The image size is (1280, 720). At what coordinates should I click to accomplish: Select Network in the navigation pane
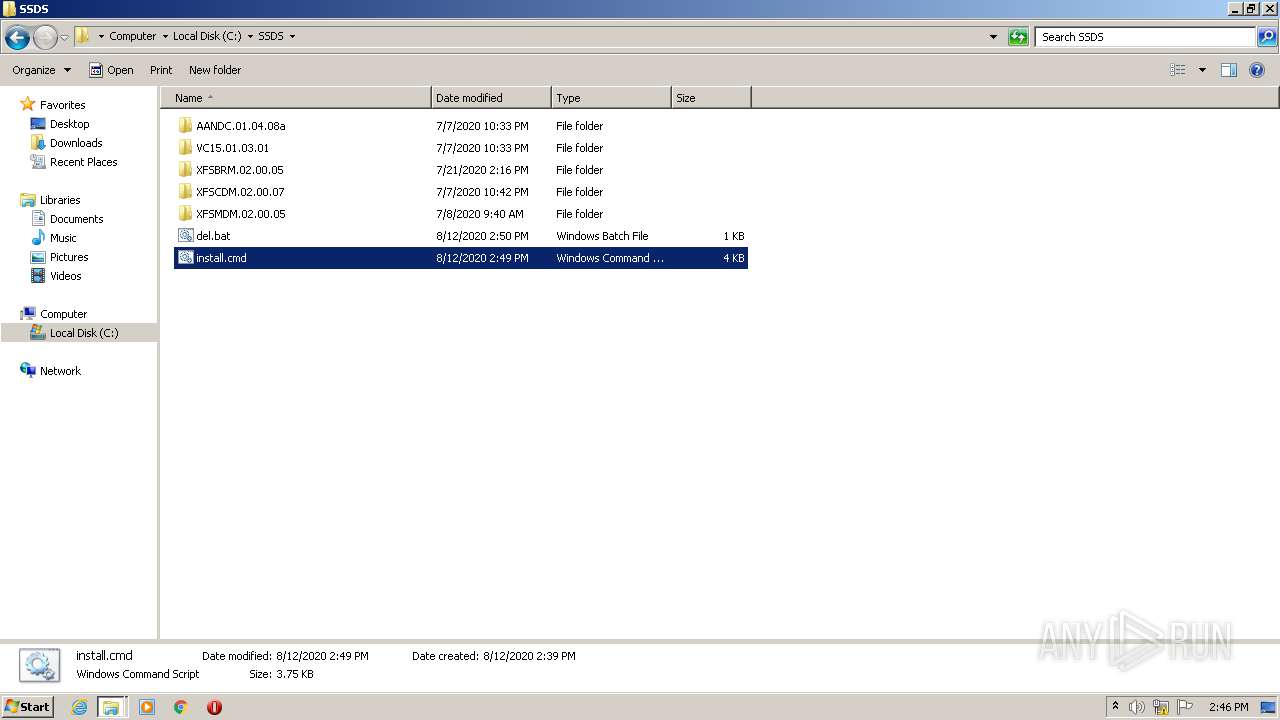tap(60, 371)
